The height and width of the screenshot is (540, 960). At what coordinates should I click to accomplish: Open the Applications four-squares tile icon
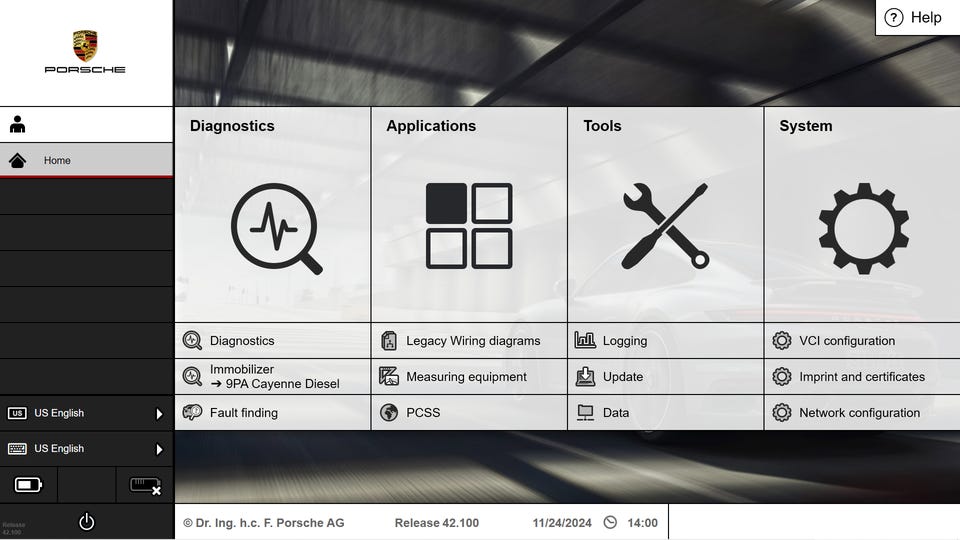pos(469,226)
